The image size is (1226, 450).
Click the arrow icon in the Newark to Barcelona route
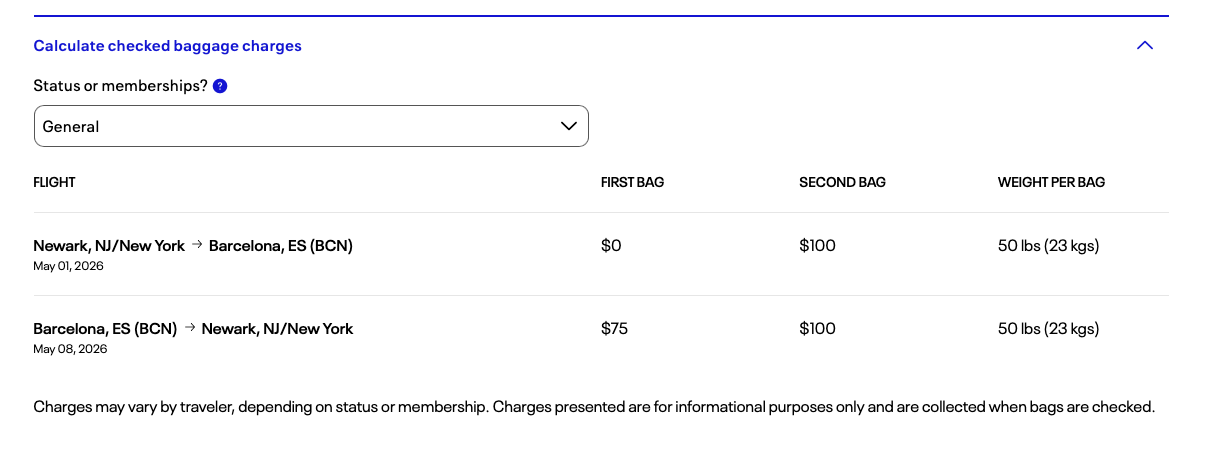pyautogui.click(x=197, y=245)
